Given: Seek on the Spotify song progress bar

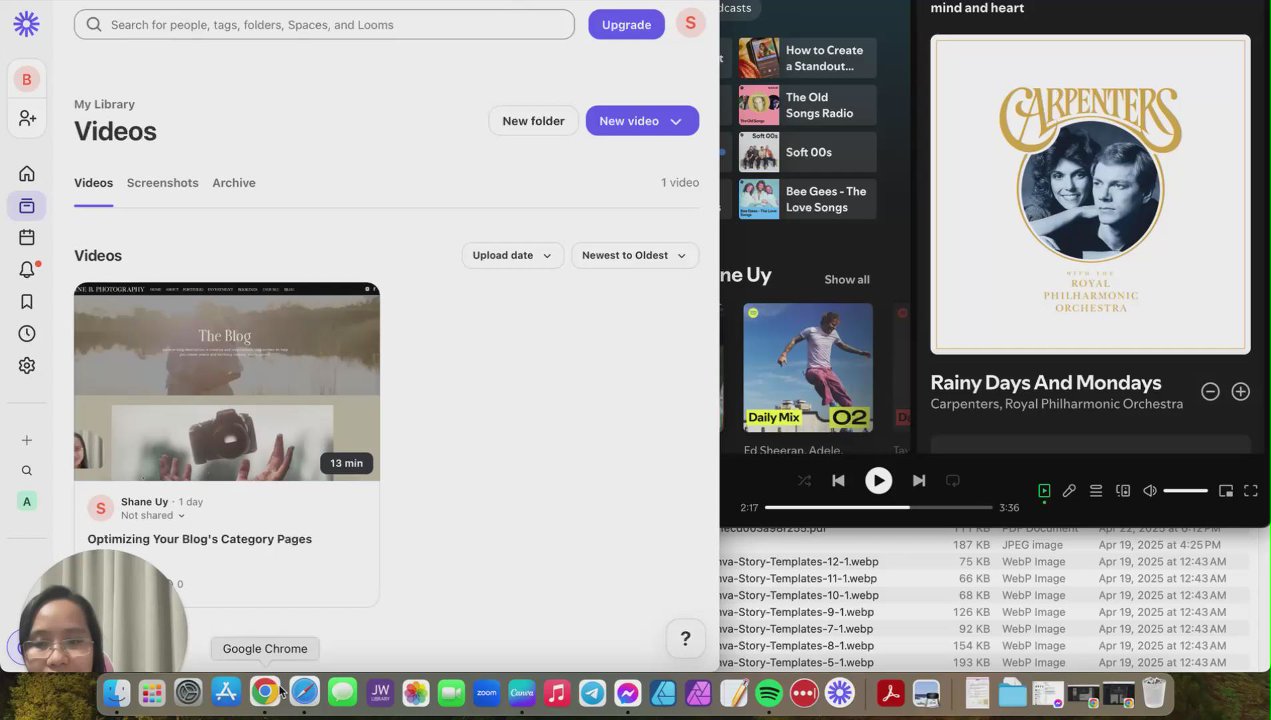Looking at the screenshot, I should pyautogui.click(x=878, y=507).
